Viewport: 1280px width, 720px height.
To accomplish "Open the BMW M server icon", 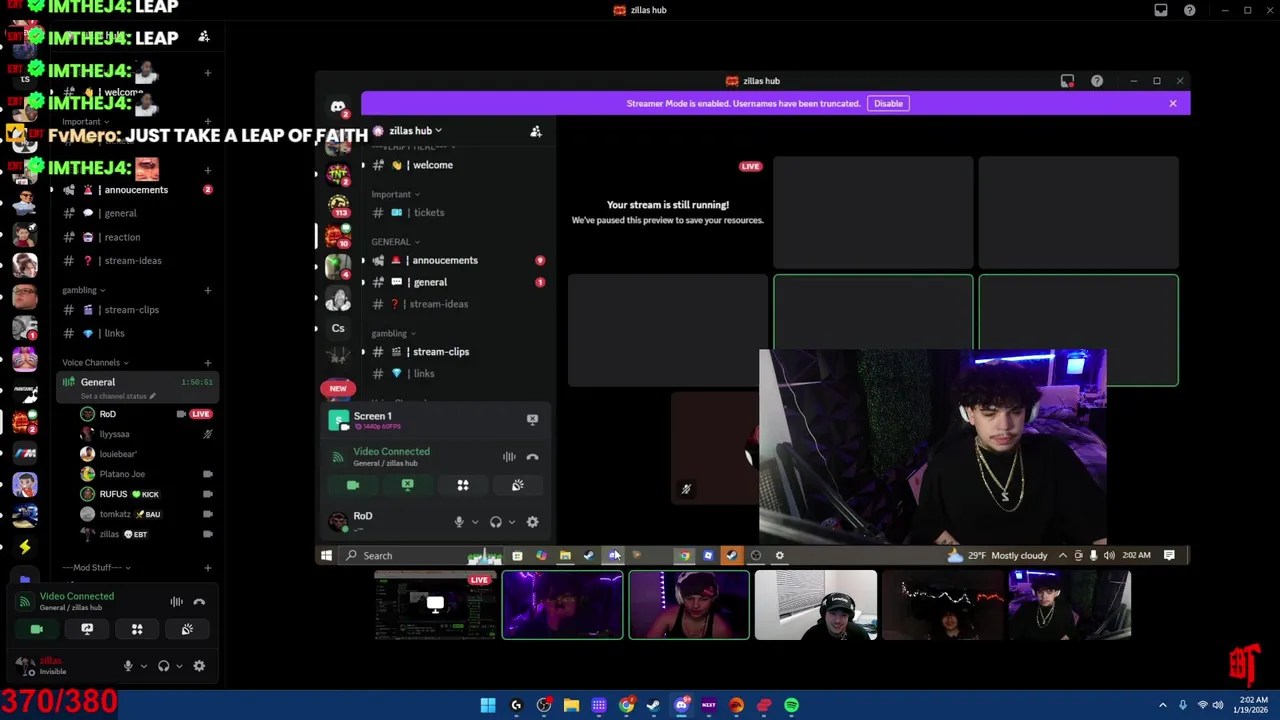I will point(25,453).
